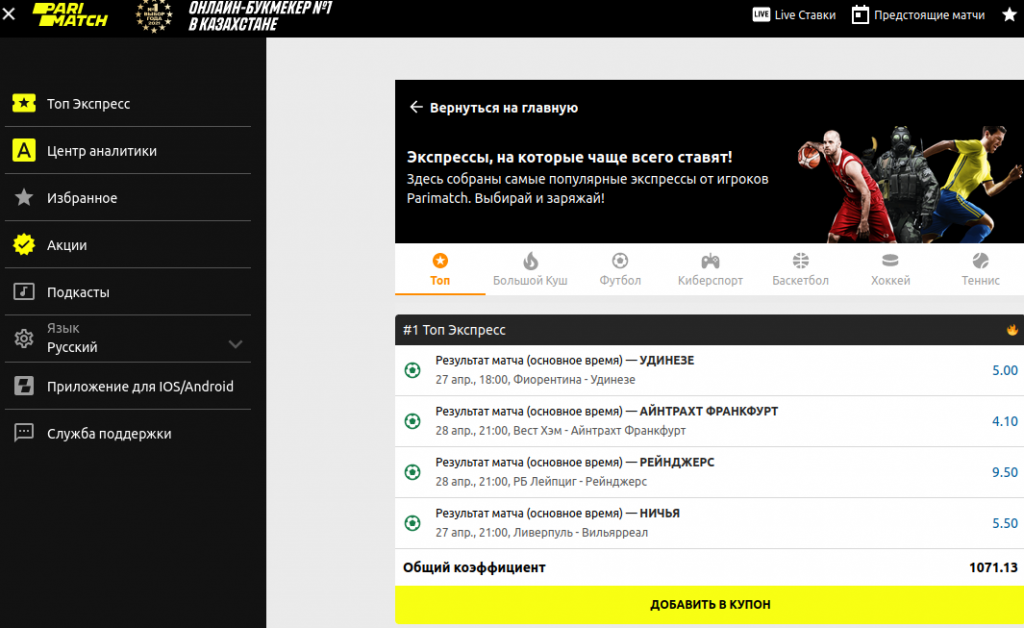The height and width of the screenshot is (628, 1024).
Task: Click the chat bubble support icon
Action: [24, 432]
